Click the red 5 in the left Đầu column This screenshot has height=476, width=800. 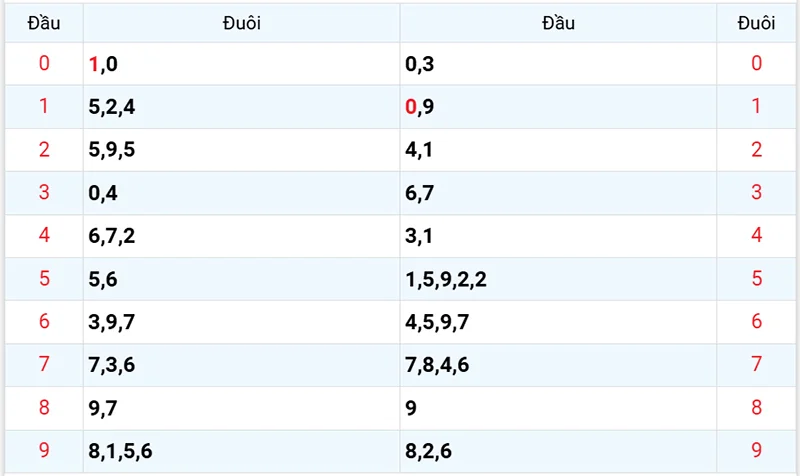pyautogui.click(x=43, y=279)
